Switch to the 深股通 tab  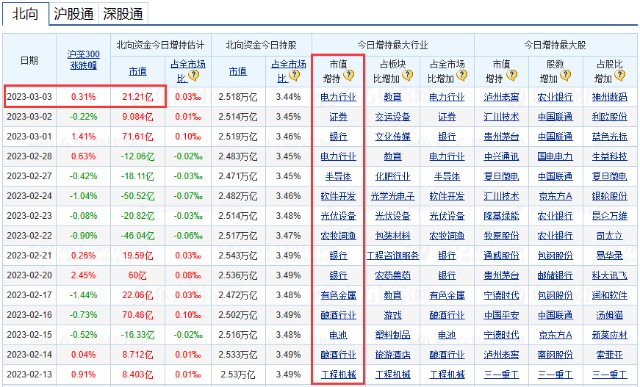[123, 13]
